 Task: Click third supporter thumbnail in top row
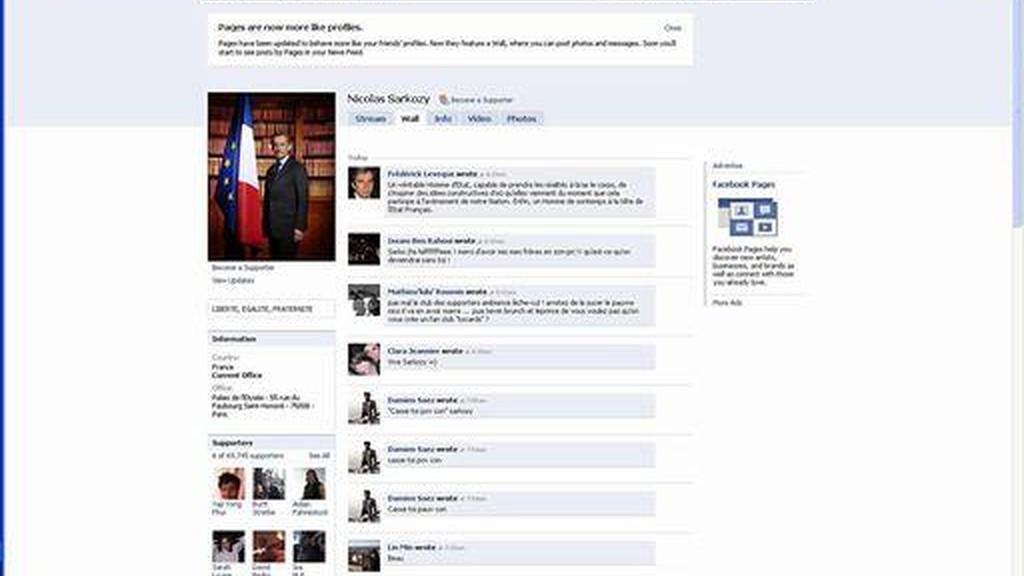point(309,484)
